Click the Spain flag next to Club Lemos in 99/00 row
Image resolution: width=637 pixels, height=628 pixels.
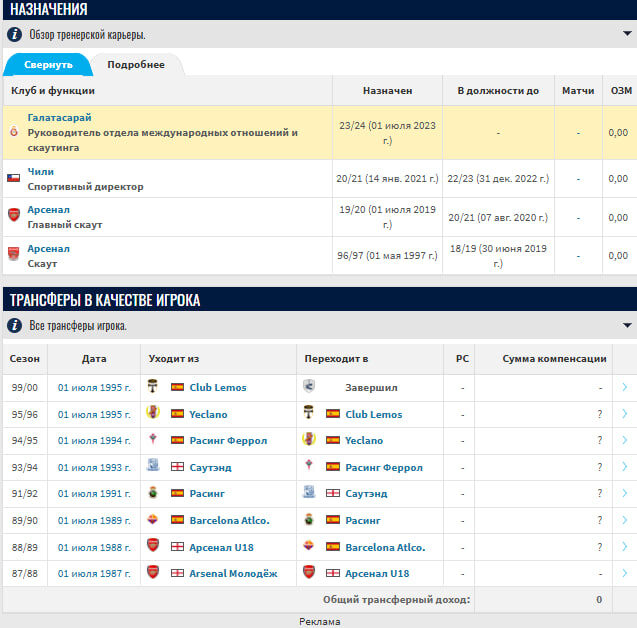177,387
